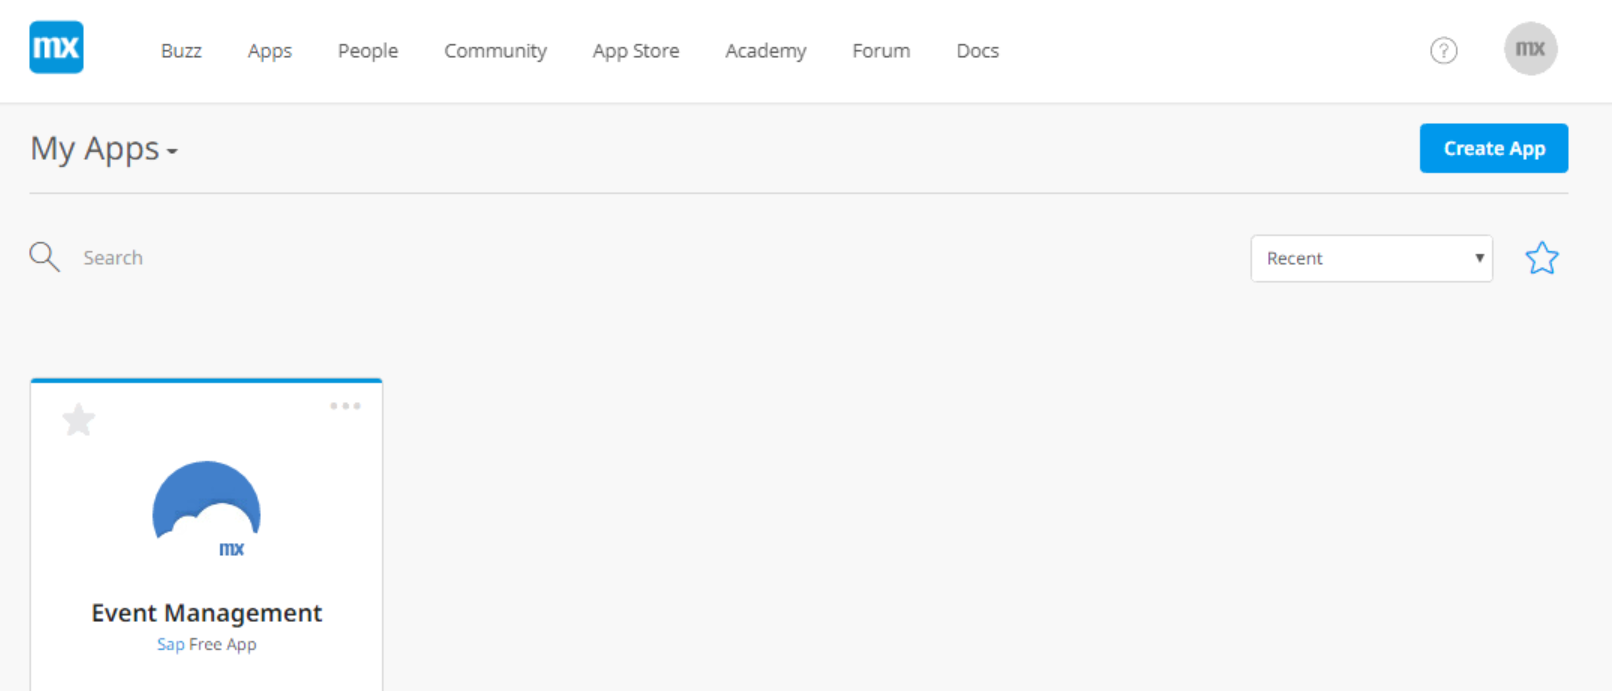Visit the App Store

[x=636, y=51]
